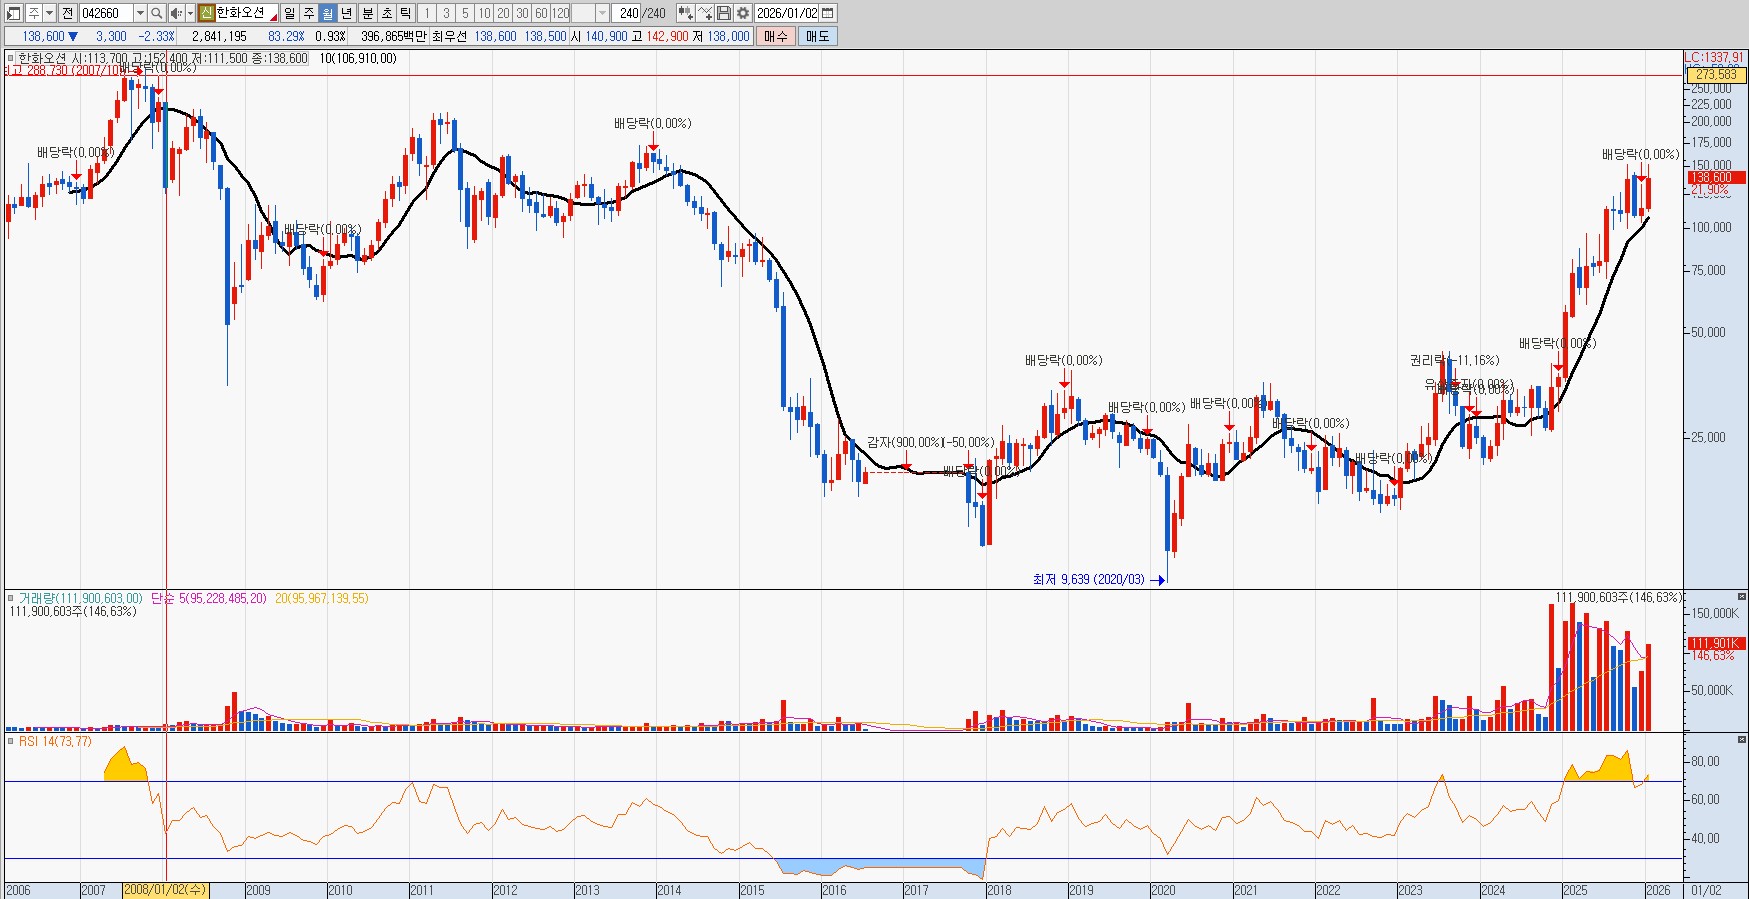Click the pink 매수 buy button

(775, 36)
